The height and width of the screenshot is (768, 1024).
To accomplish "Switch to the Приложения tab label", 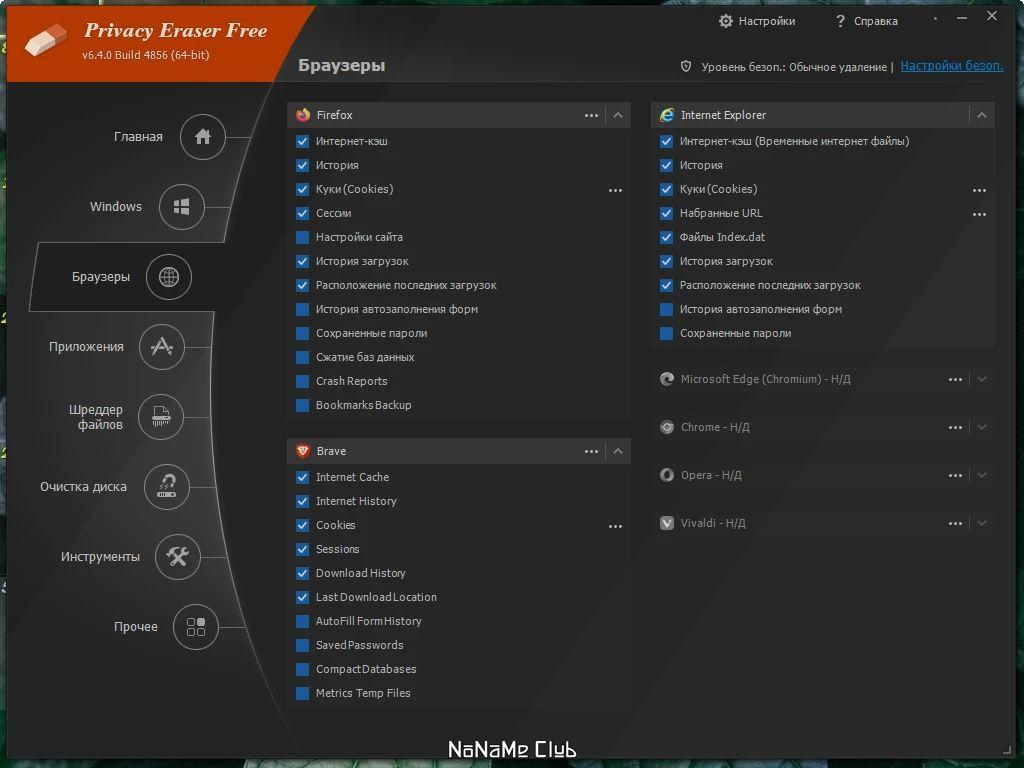I will tap(86, 347).
